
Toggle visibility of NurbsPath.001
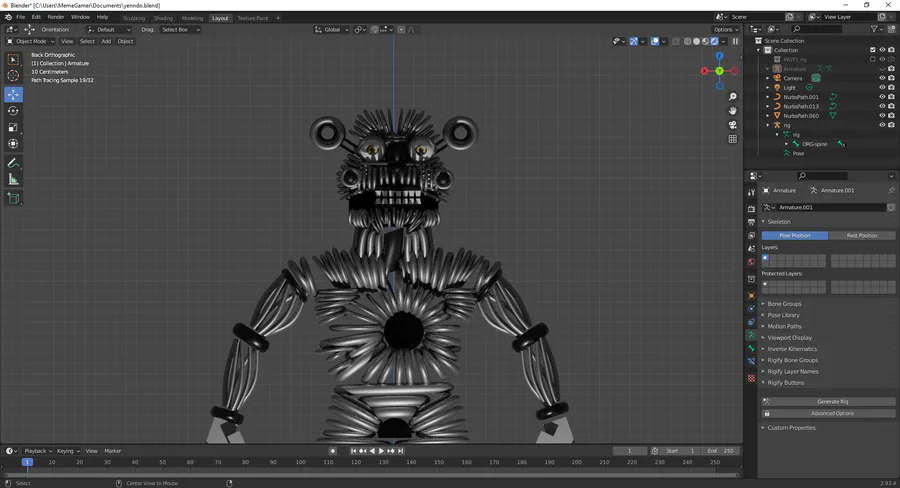pos(881,97)
